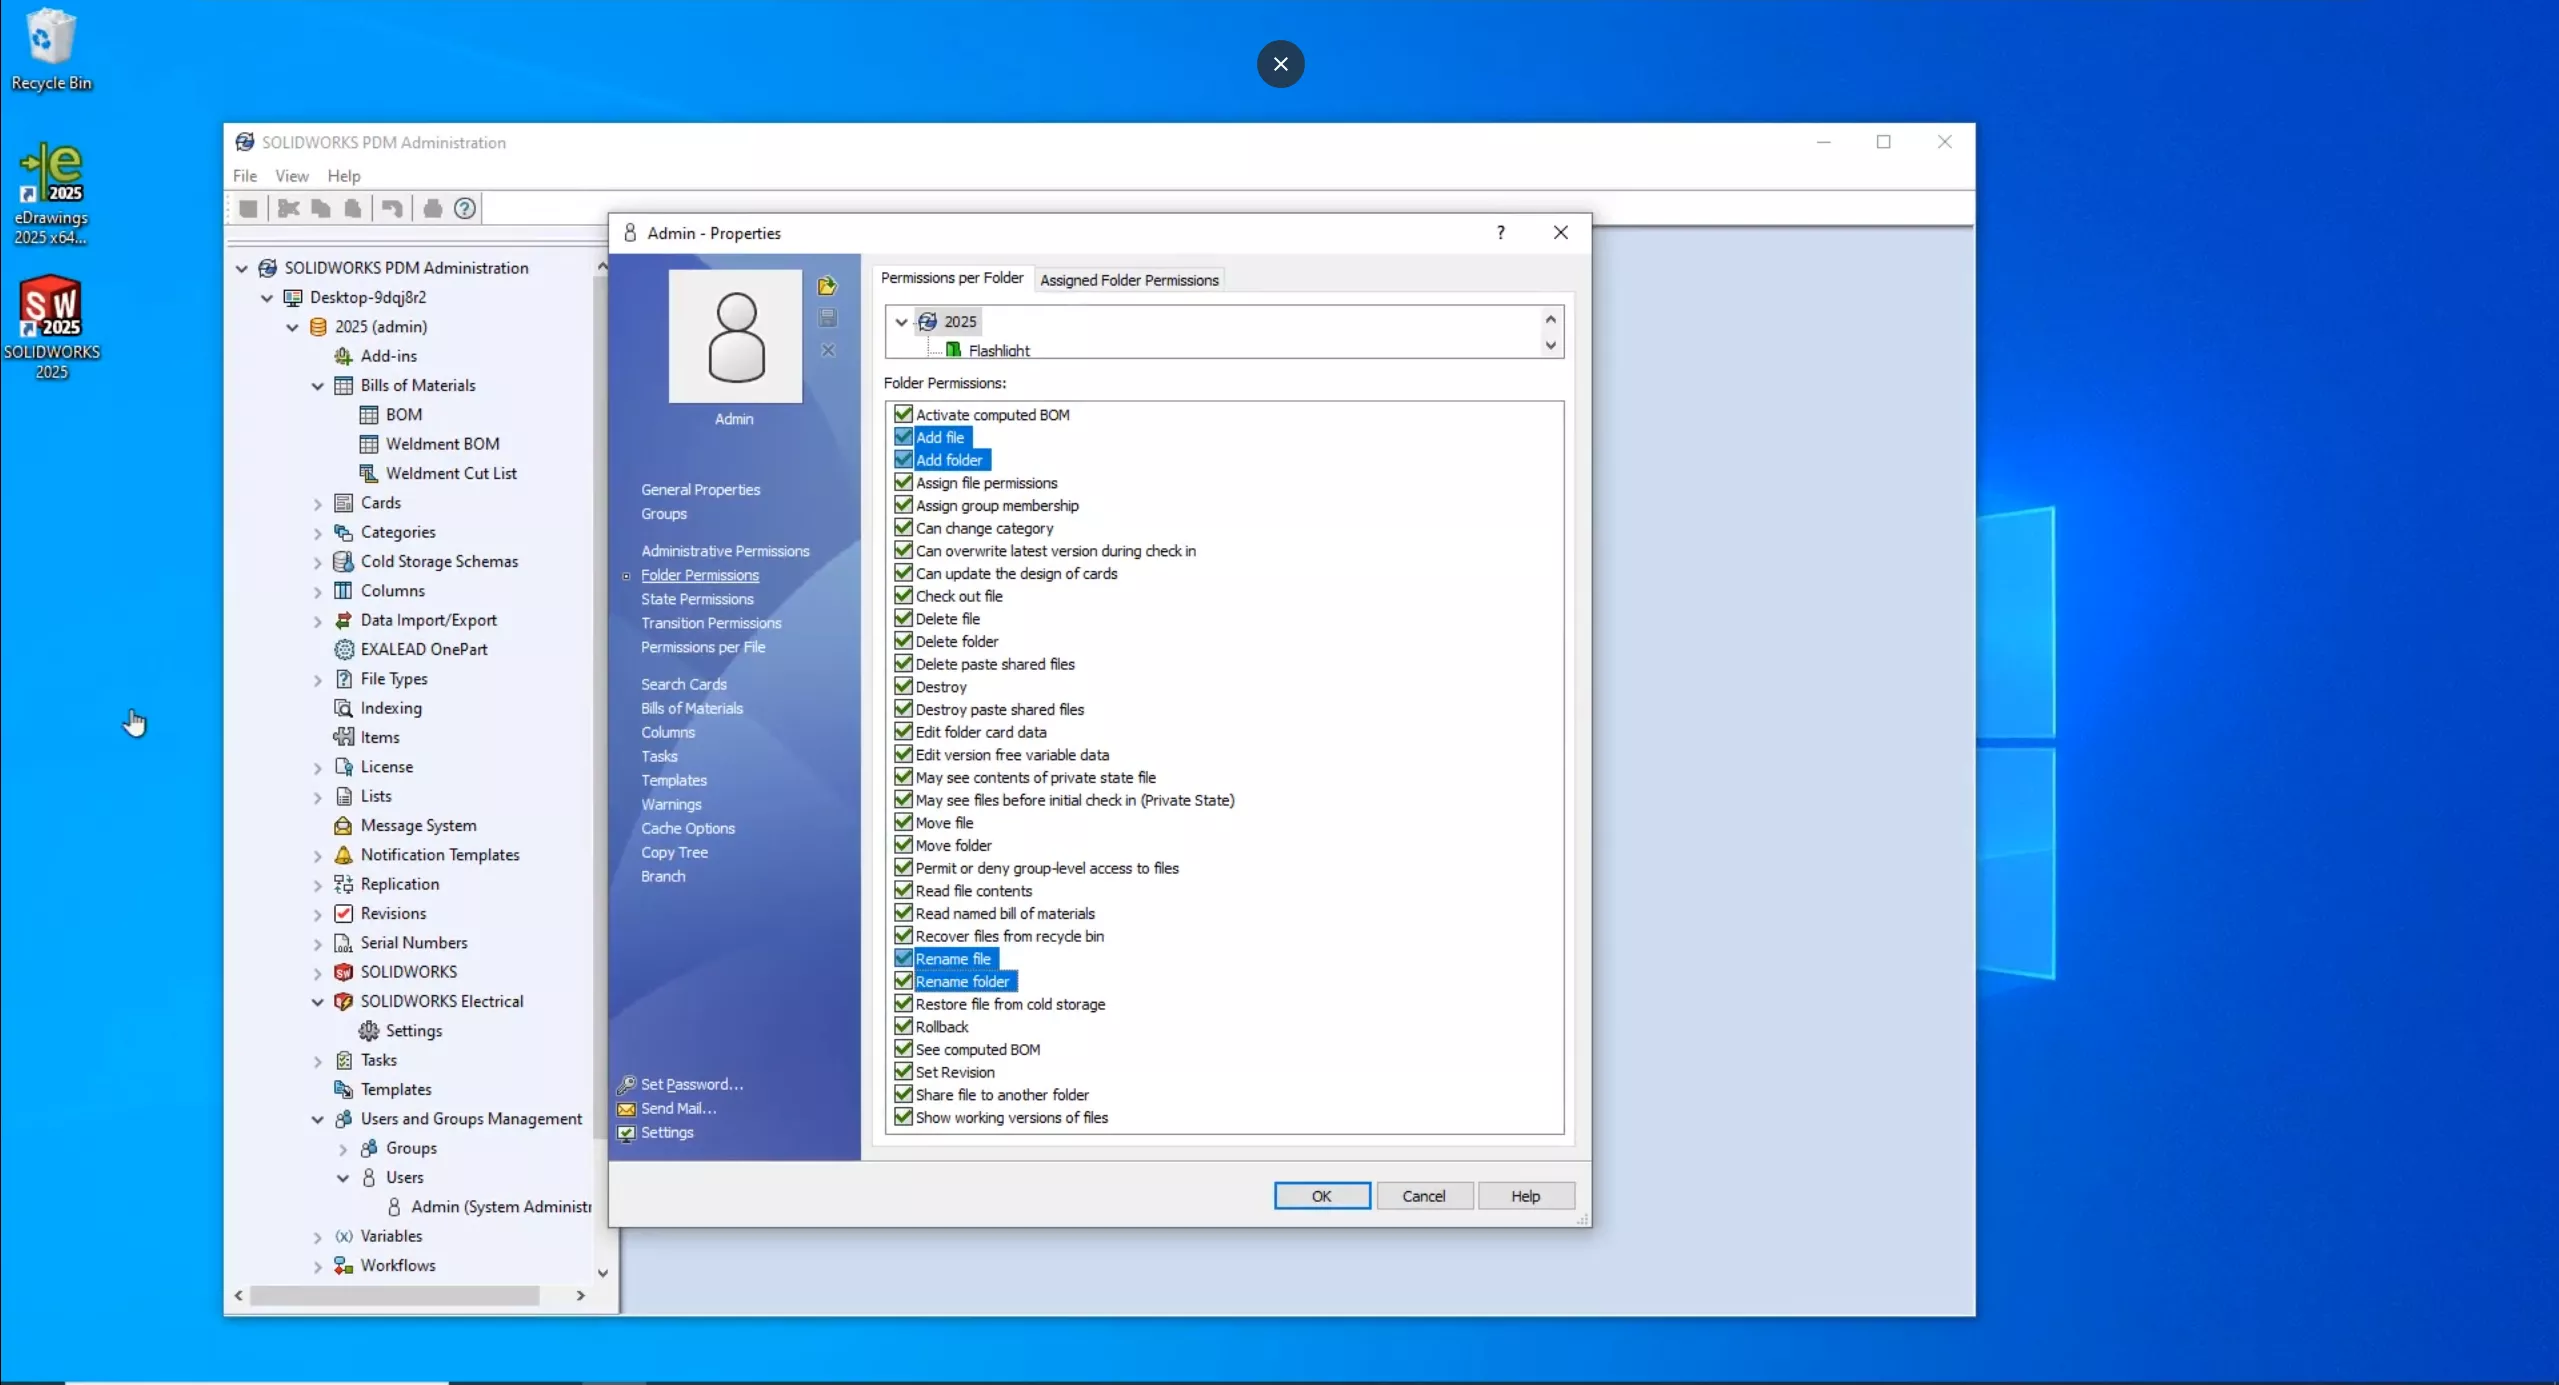Expand the Groups node under Users and Groups
The width and height of the screenshot is (2559, 1385).
click(343, 1149)
